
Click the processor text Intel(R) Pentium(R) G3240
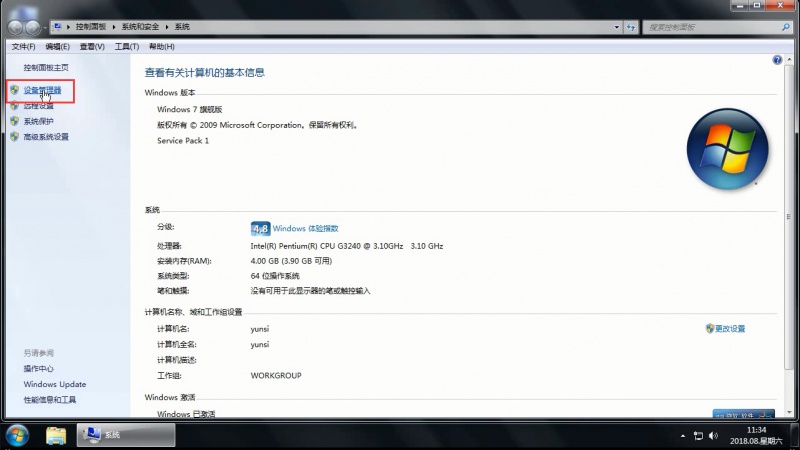click(346, 246)
